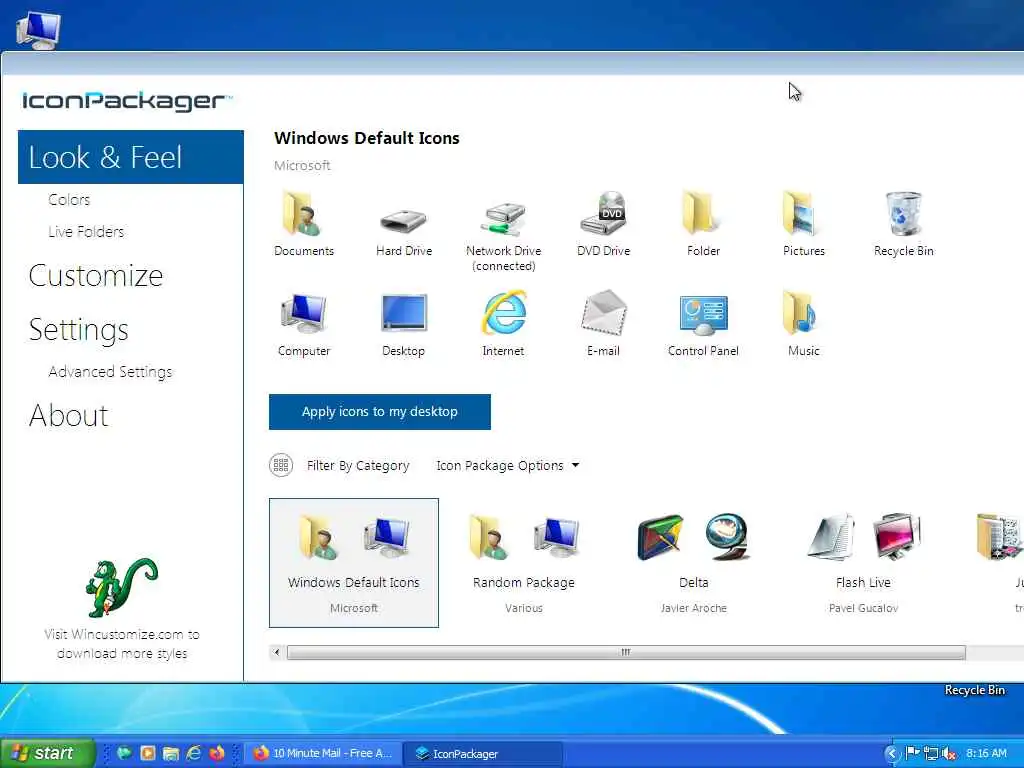The height and width of the screenshot is (768, 1024).
Task: Select the Windows Default Icons package
Action: click(353, 563)
